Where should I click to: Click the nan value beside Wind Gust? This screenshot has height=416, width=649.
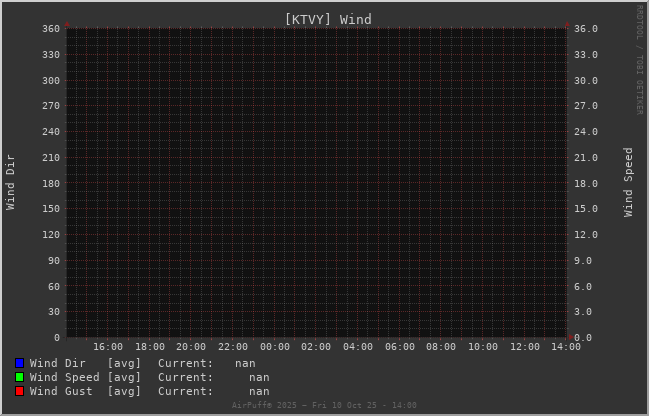click(259, 391)
